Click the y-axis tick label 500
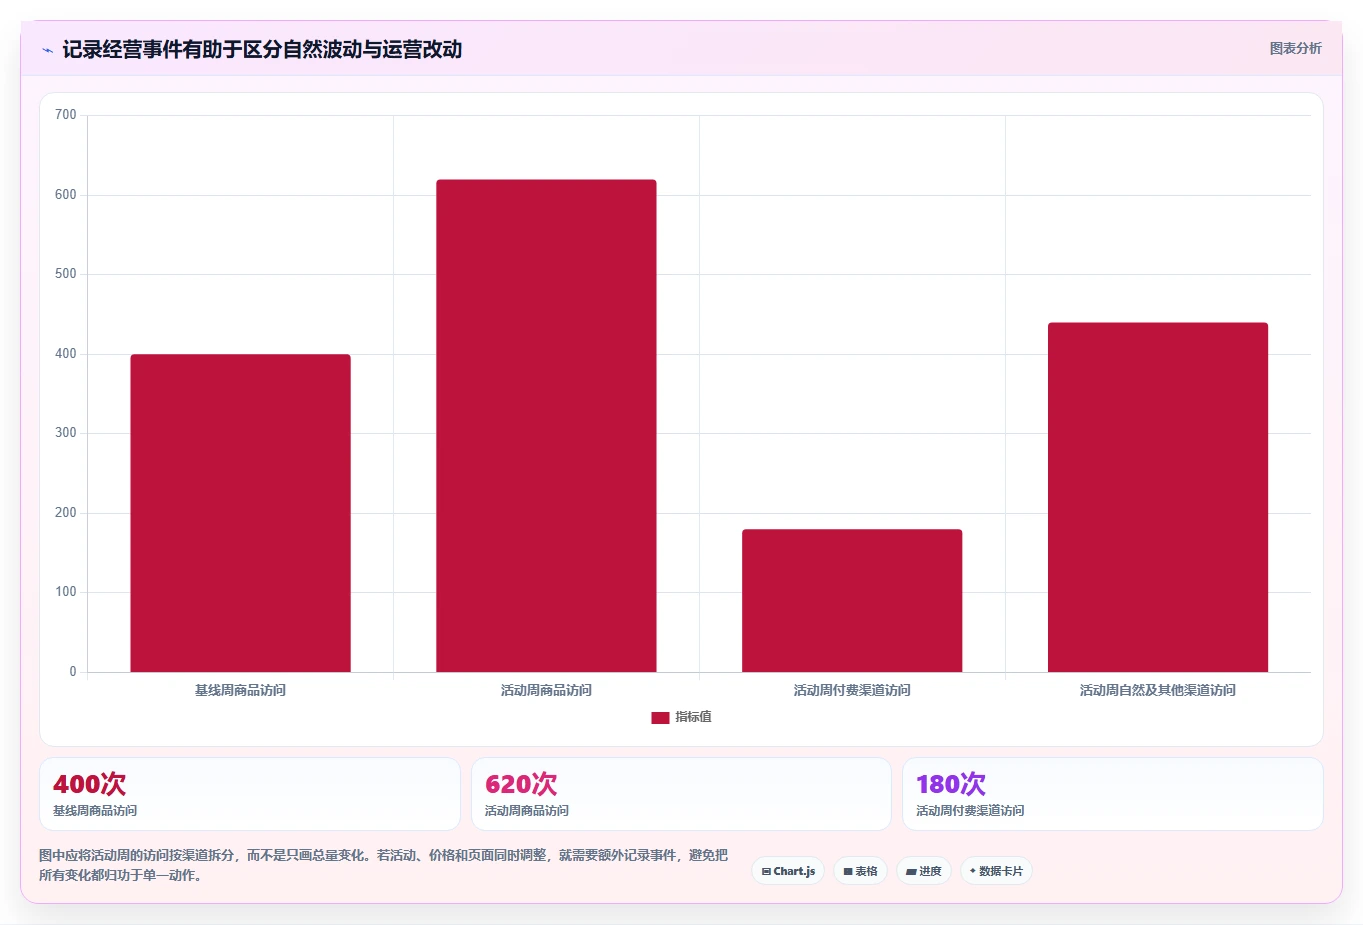This screenshot has height=925, width=1363. (x=66, y=274)
